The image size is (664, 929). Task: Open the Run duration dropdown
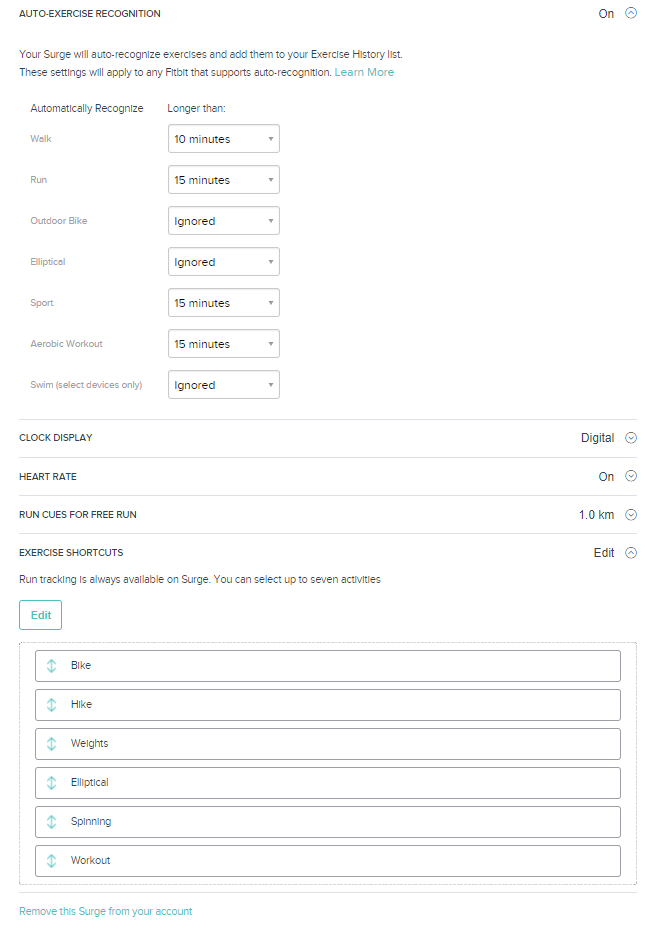(x=224, y=180)
